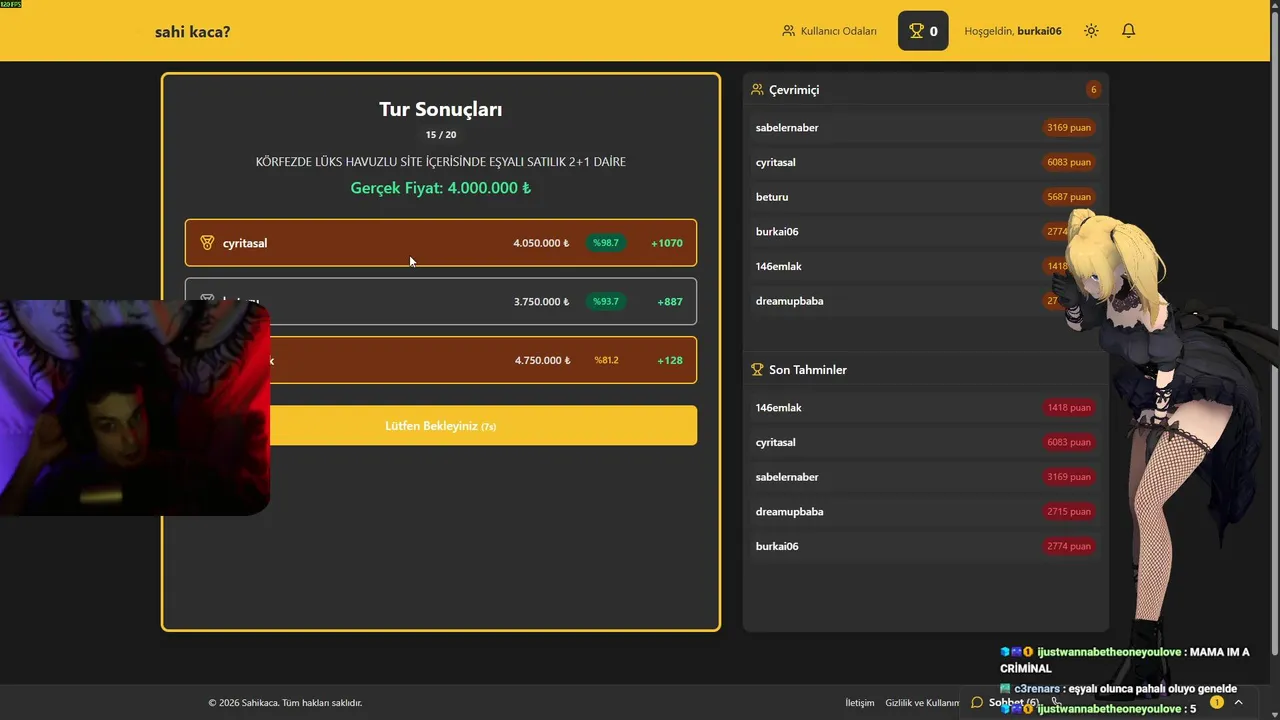Click the Kullanıcı Odaları people icon
This screenshot has height=720, width=1280.
(788, 31)
